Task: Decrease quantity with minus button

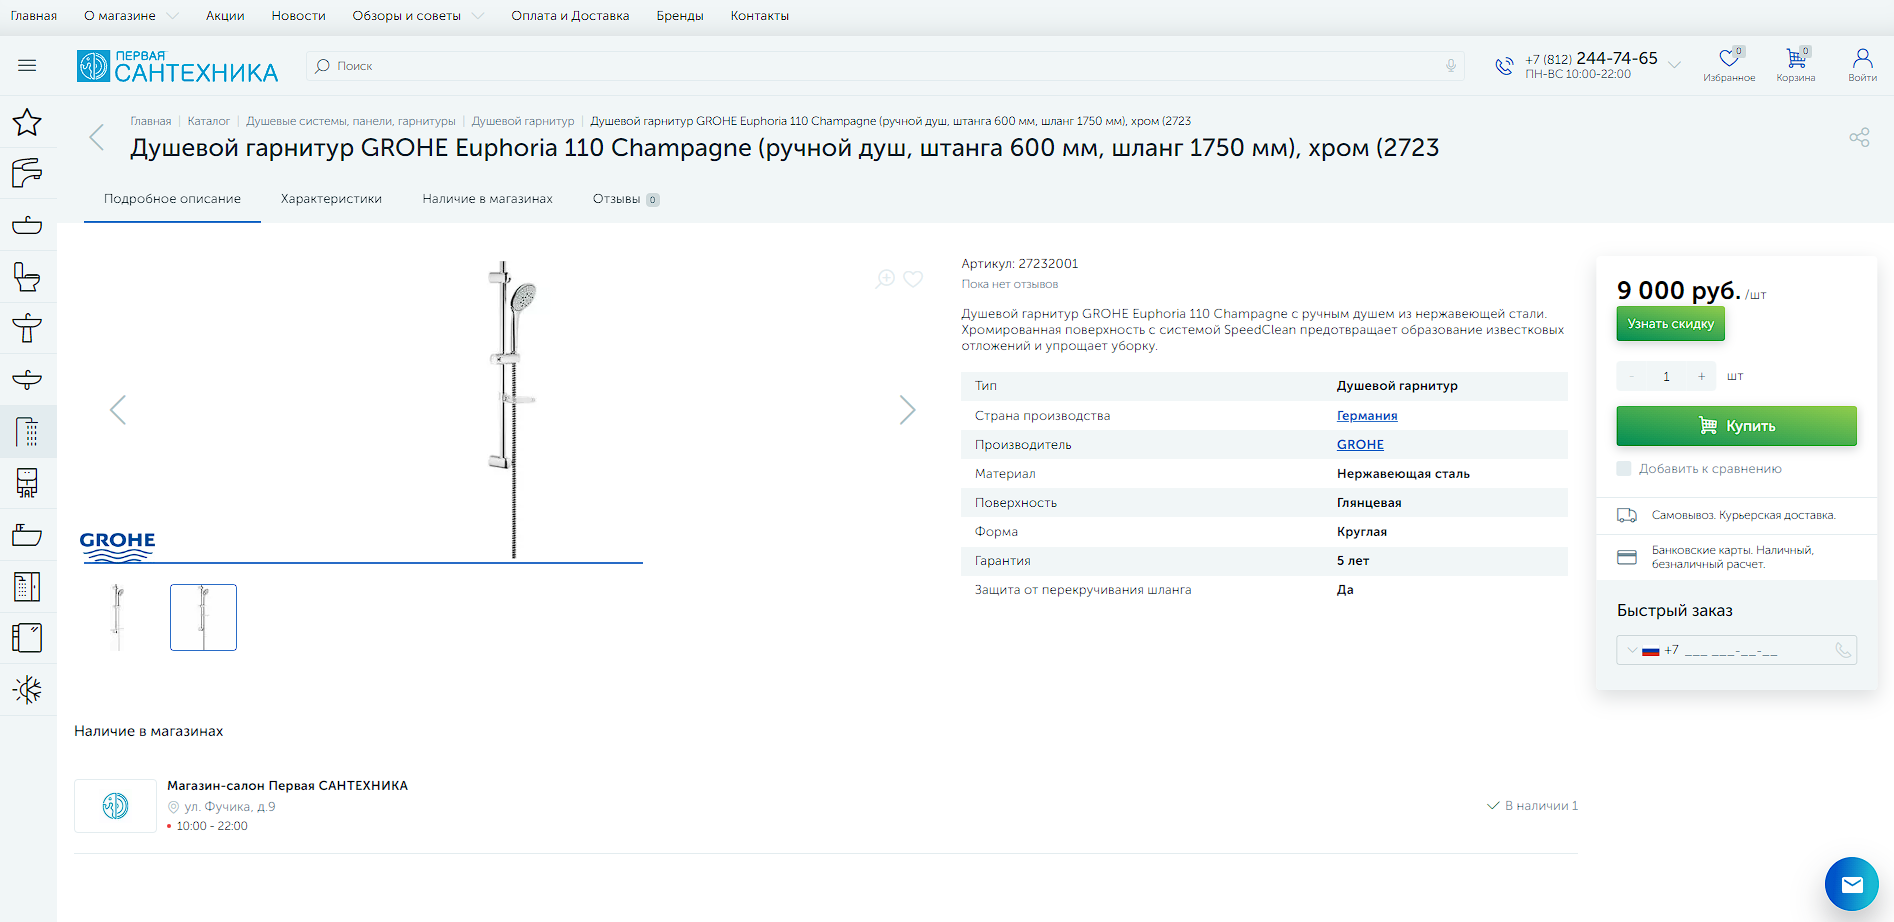Action: click(1632, 376)
